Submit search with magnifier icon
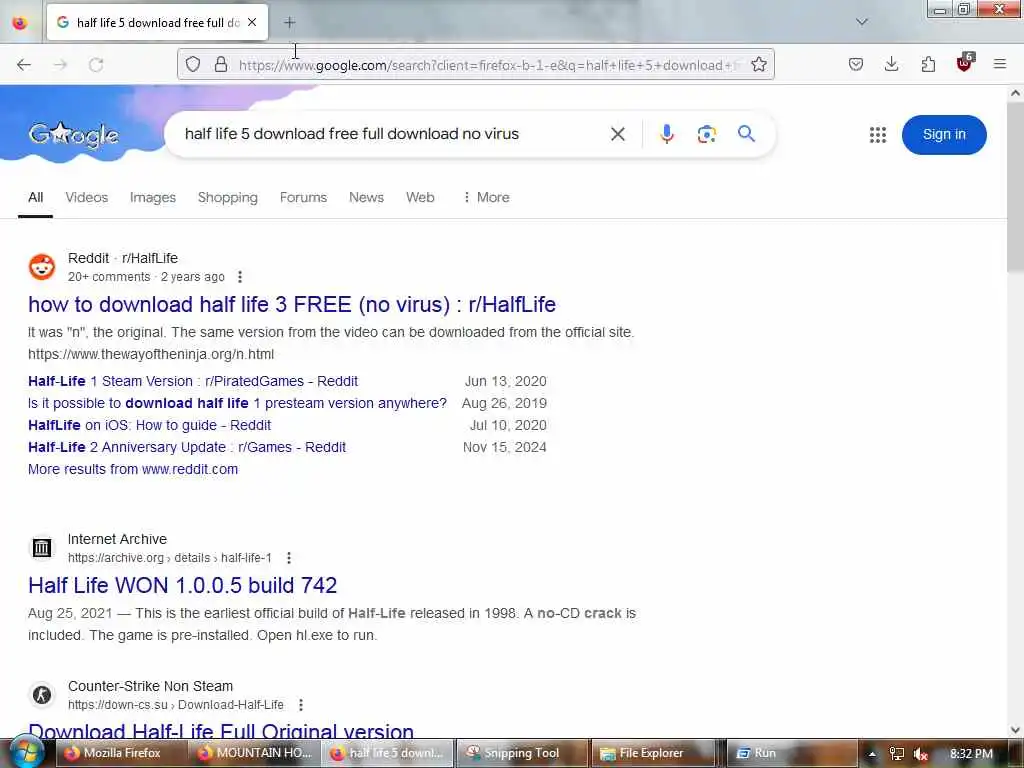Viewport: 1024px width, 768px height. click(746, 134)
